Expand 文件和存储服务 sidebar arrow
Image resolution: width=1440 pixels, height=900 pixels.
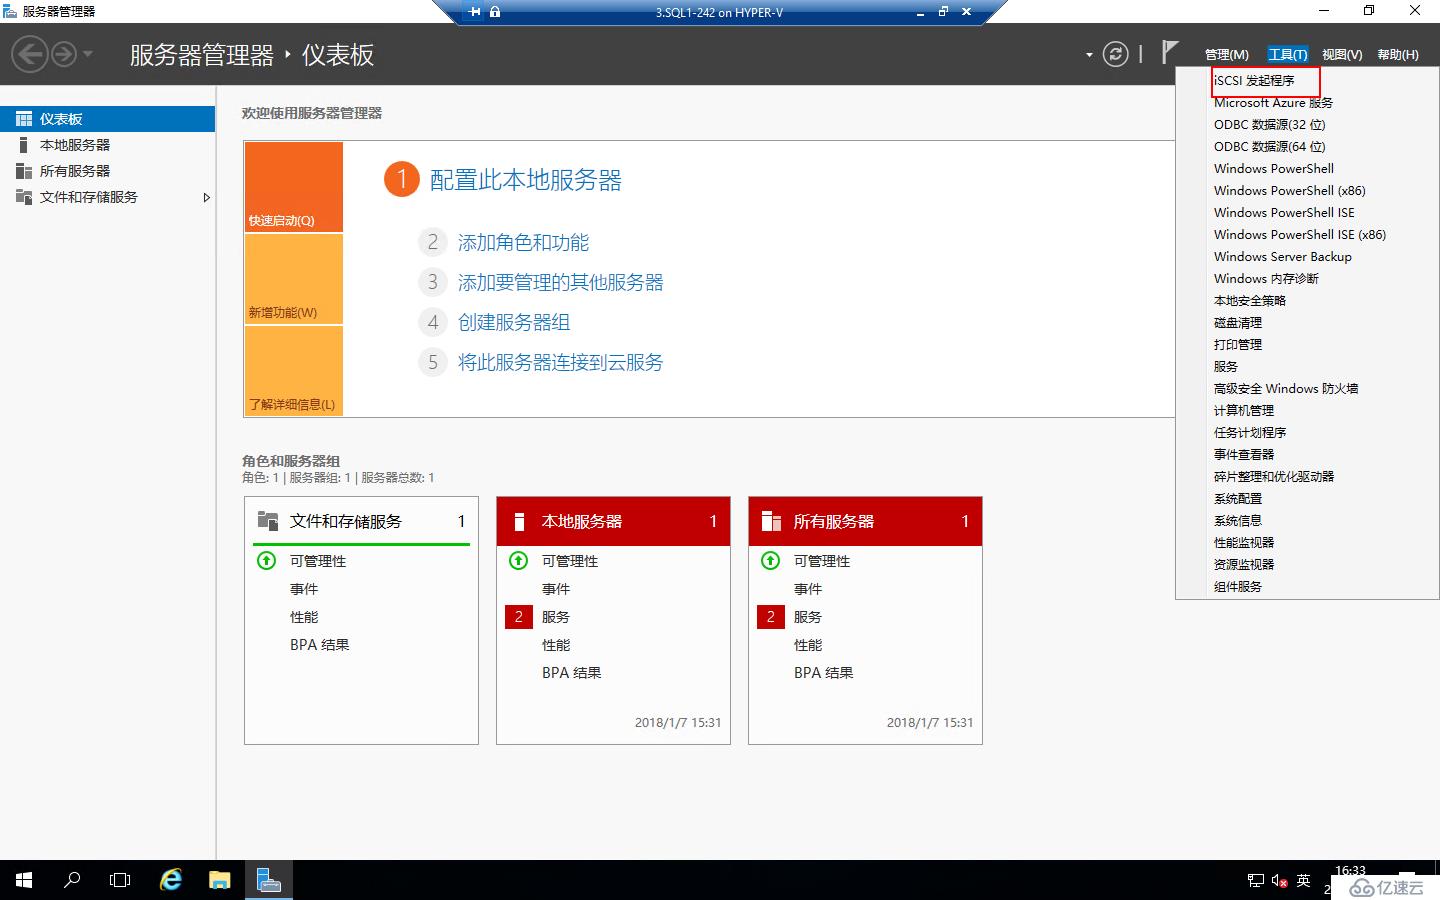[x=207, y=197]
